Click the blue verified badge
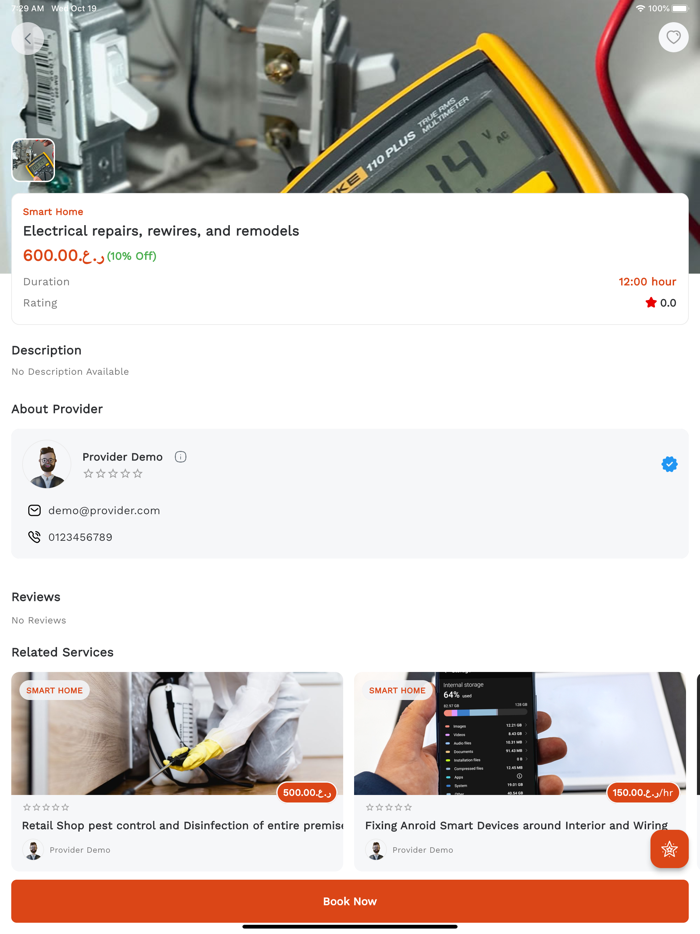The image size is (700, 934). click(670, 464)
